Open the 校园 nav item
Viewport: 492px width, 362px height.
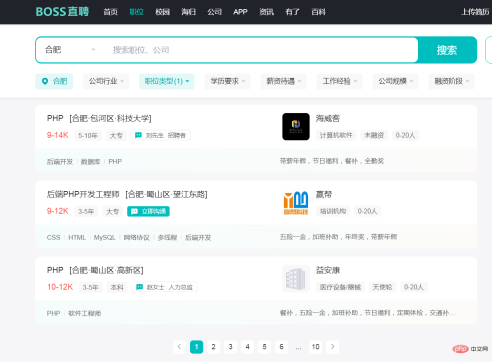pyautogui.click(x=162, y=12)
